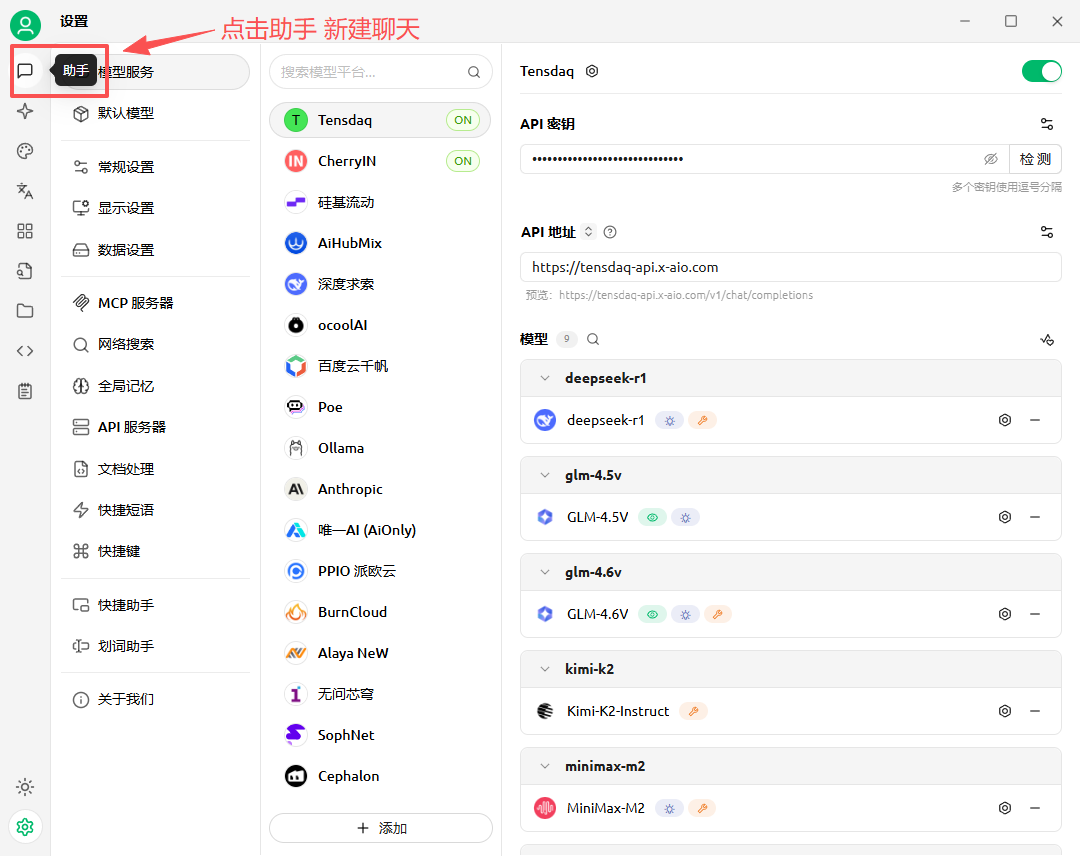Click the 添加 provider button
This screenshot has width=1080, height=856.
pos(381,828)
